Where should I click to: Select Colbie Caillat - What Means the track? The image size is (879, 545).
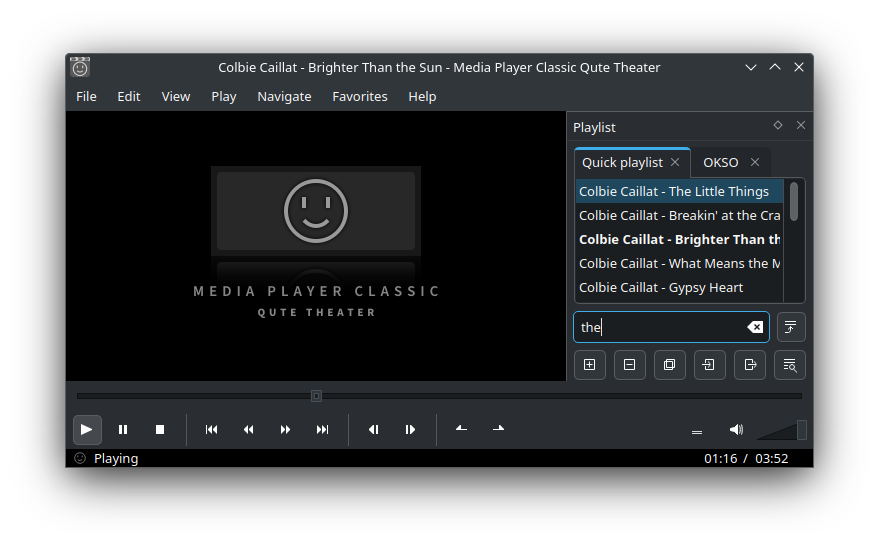click(x=679, y=264)
